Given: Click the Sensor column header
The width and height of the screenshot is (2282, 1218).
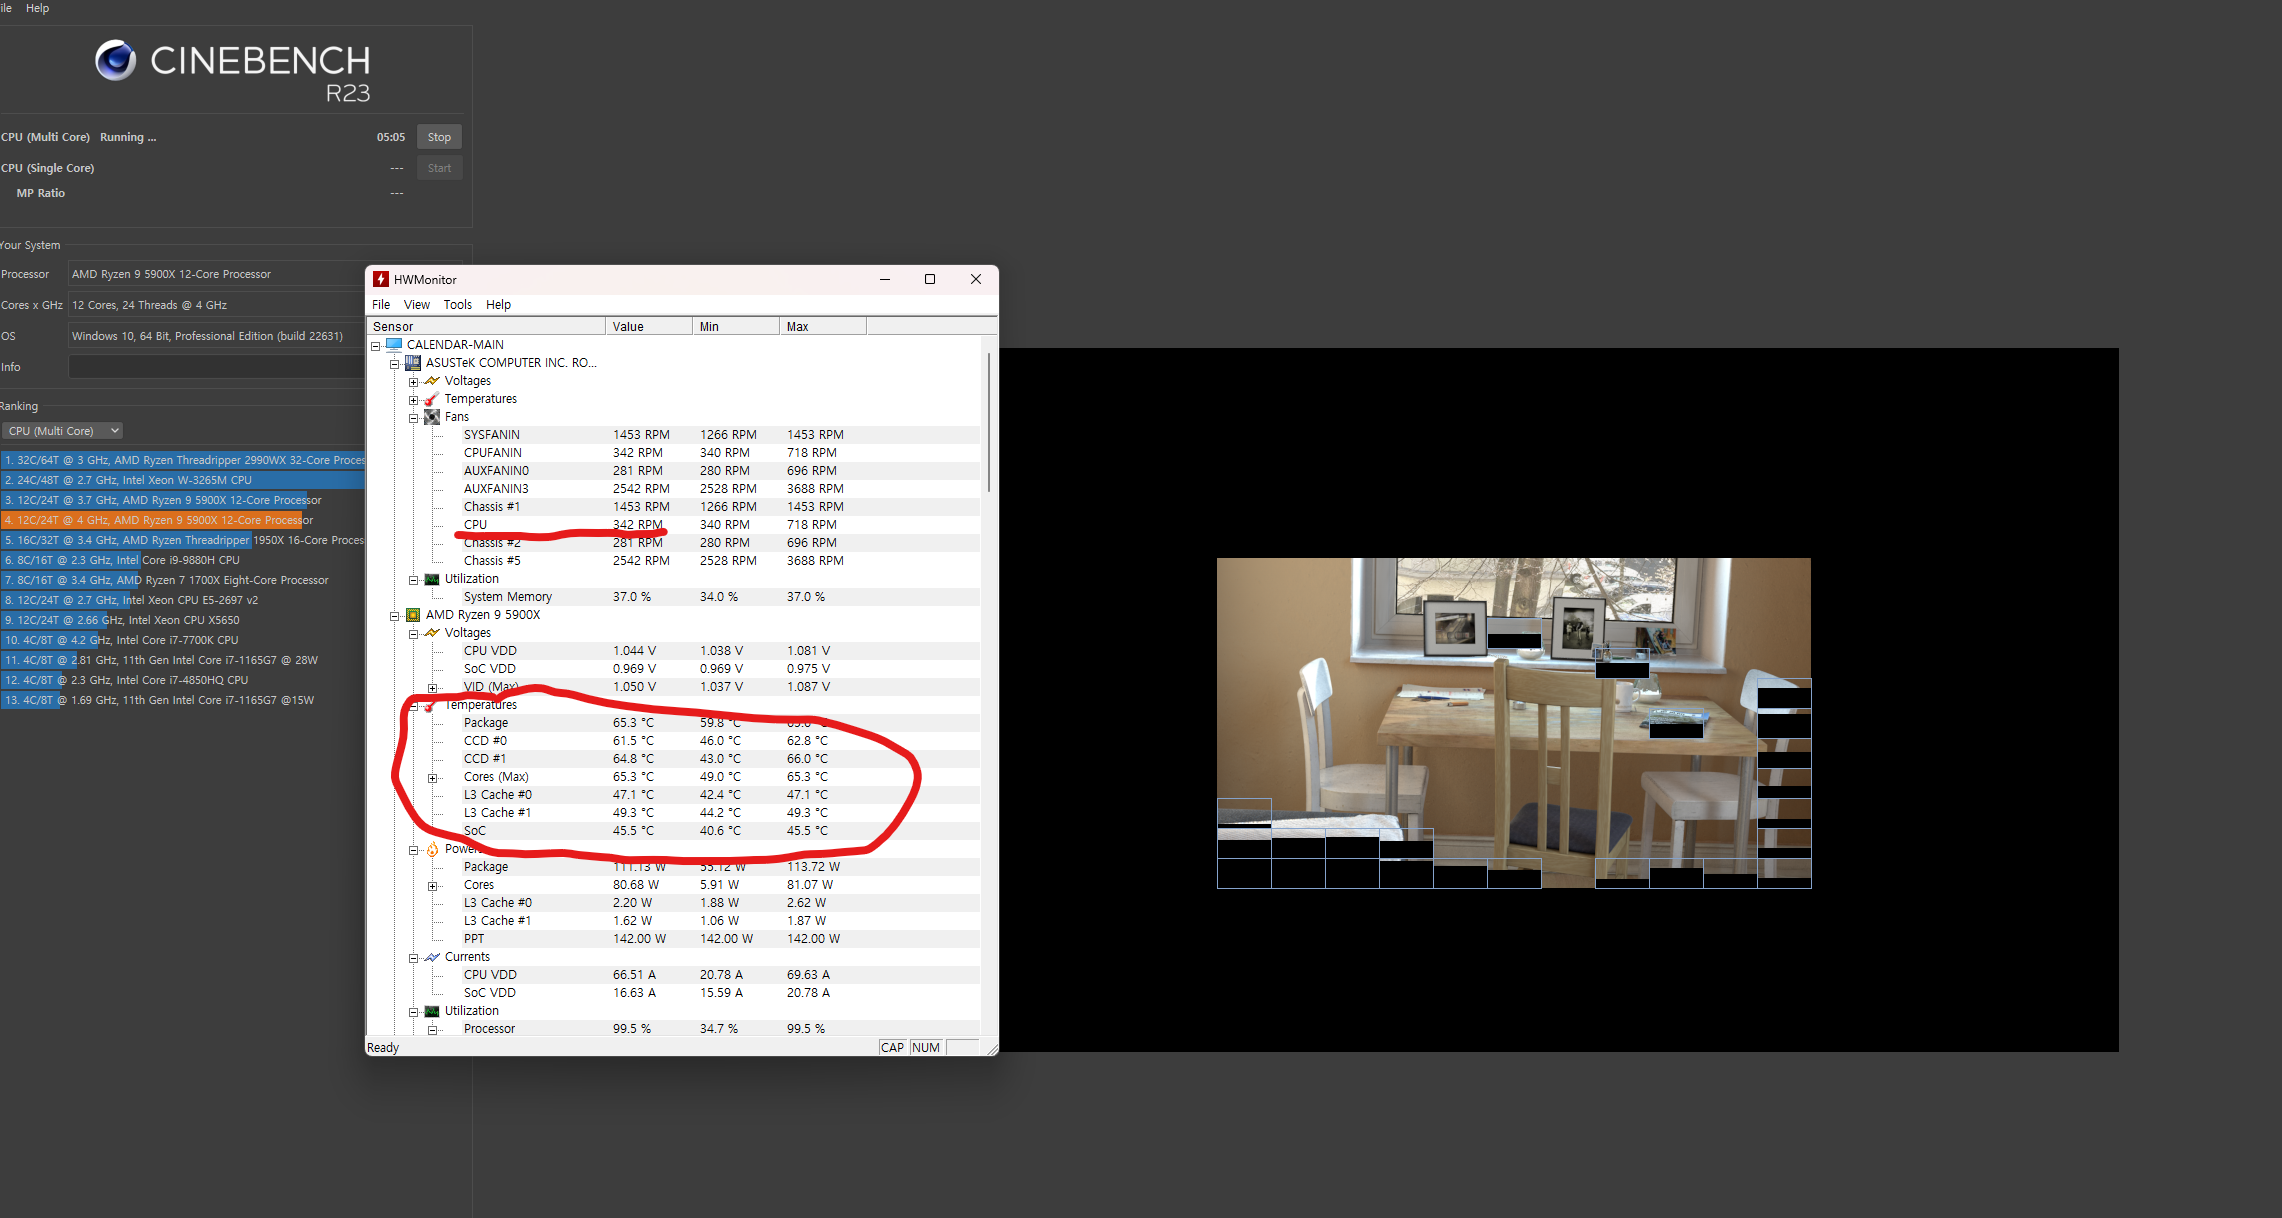Looking at the screenshot, I should 487,326.
